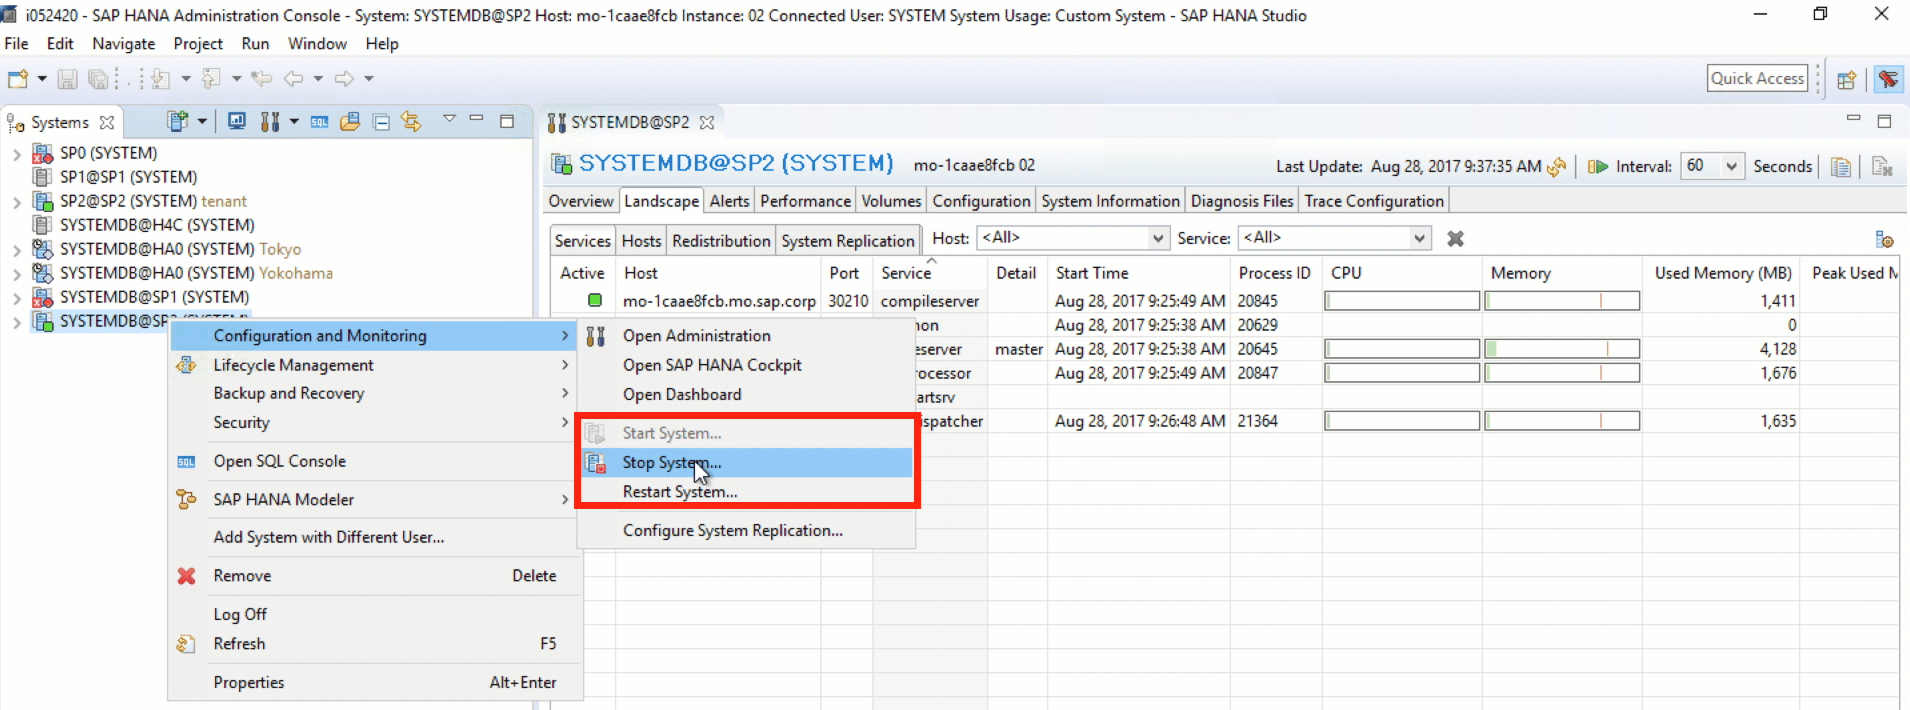Click the Last Edit Location icon
Screen dimensions: 1910x710
262,79
